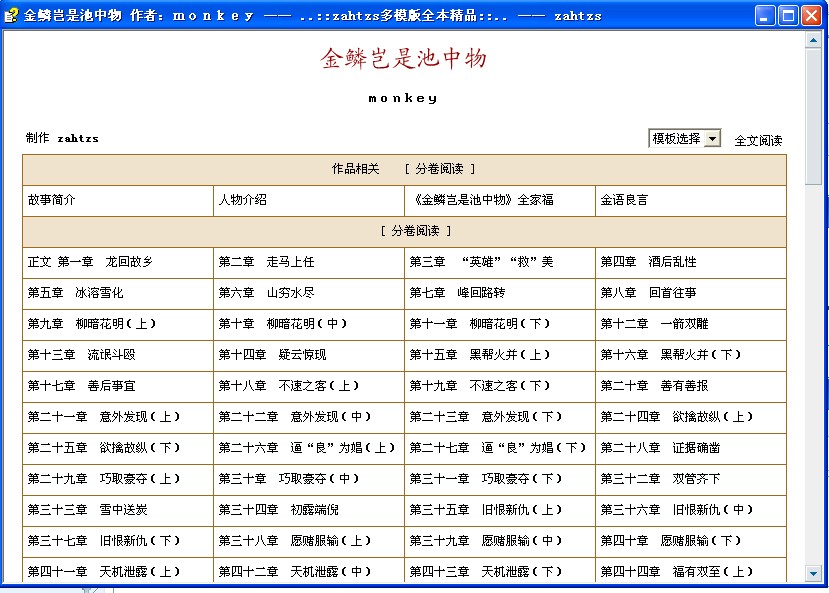Open 第四十三章 天机泄露(下)

coord(486,571)
